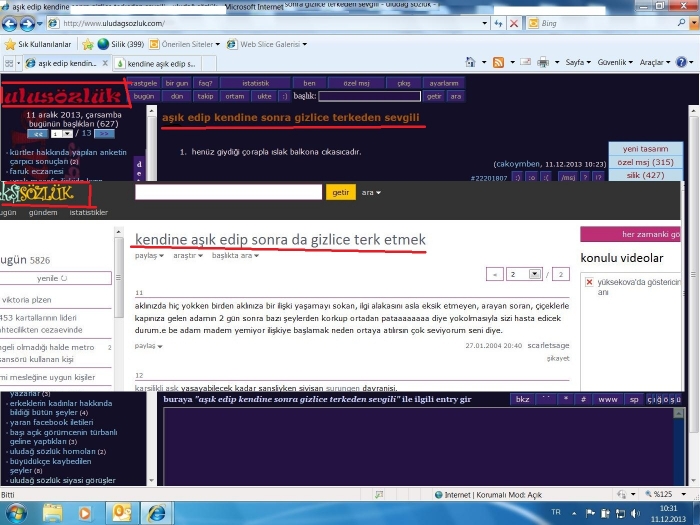Click the 'başlık:' input field
The image size is (700, 525).
point(369,96)
